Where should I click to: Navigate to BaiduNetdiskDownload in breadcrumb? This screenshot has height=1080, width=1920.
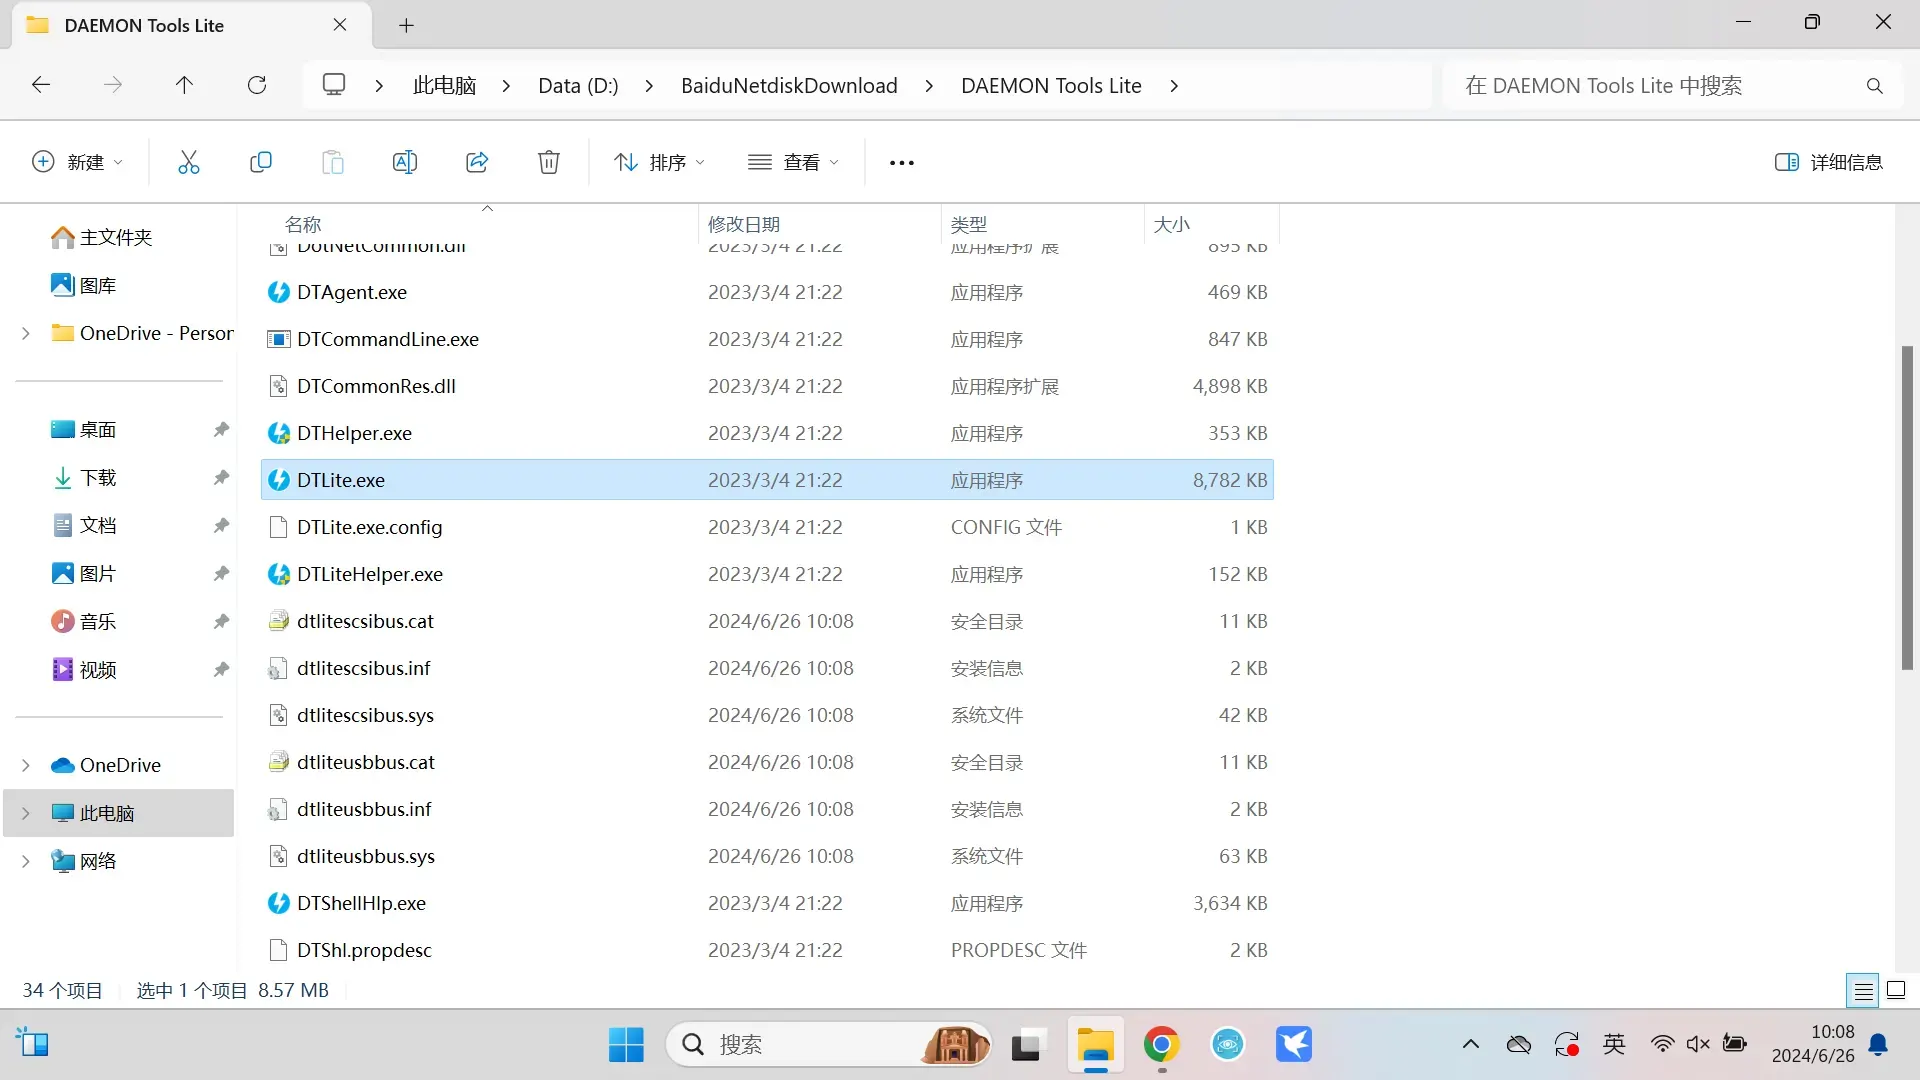click(789, 86)
